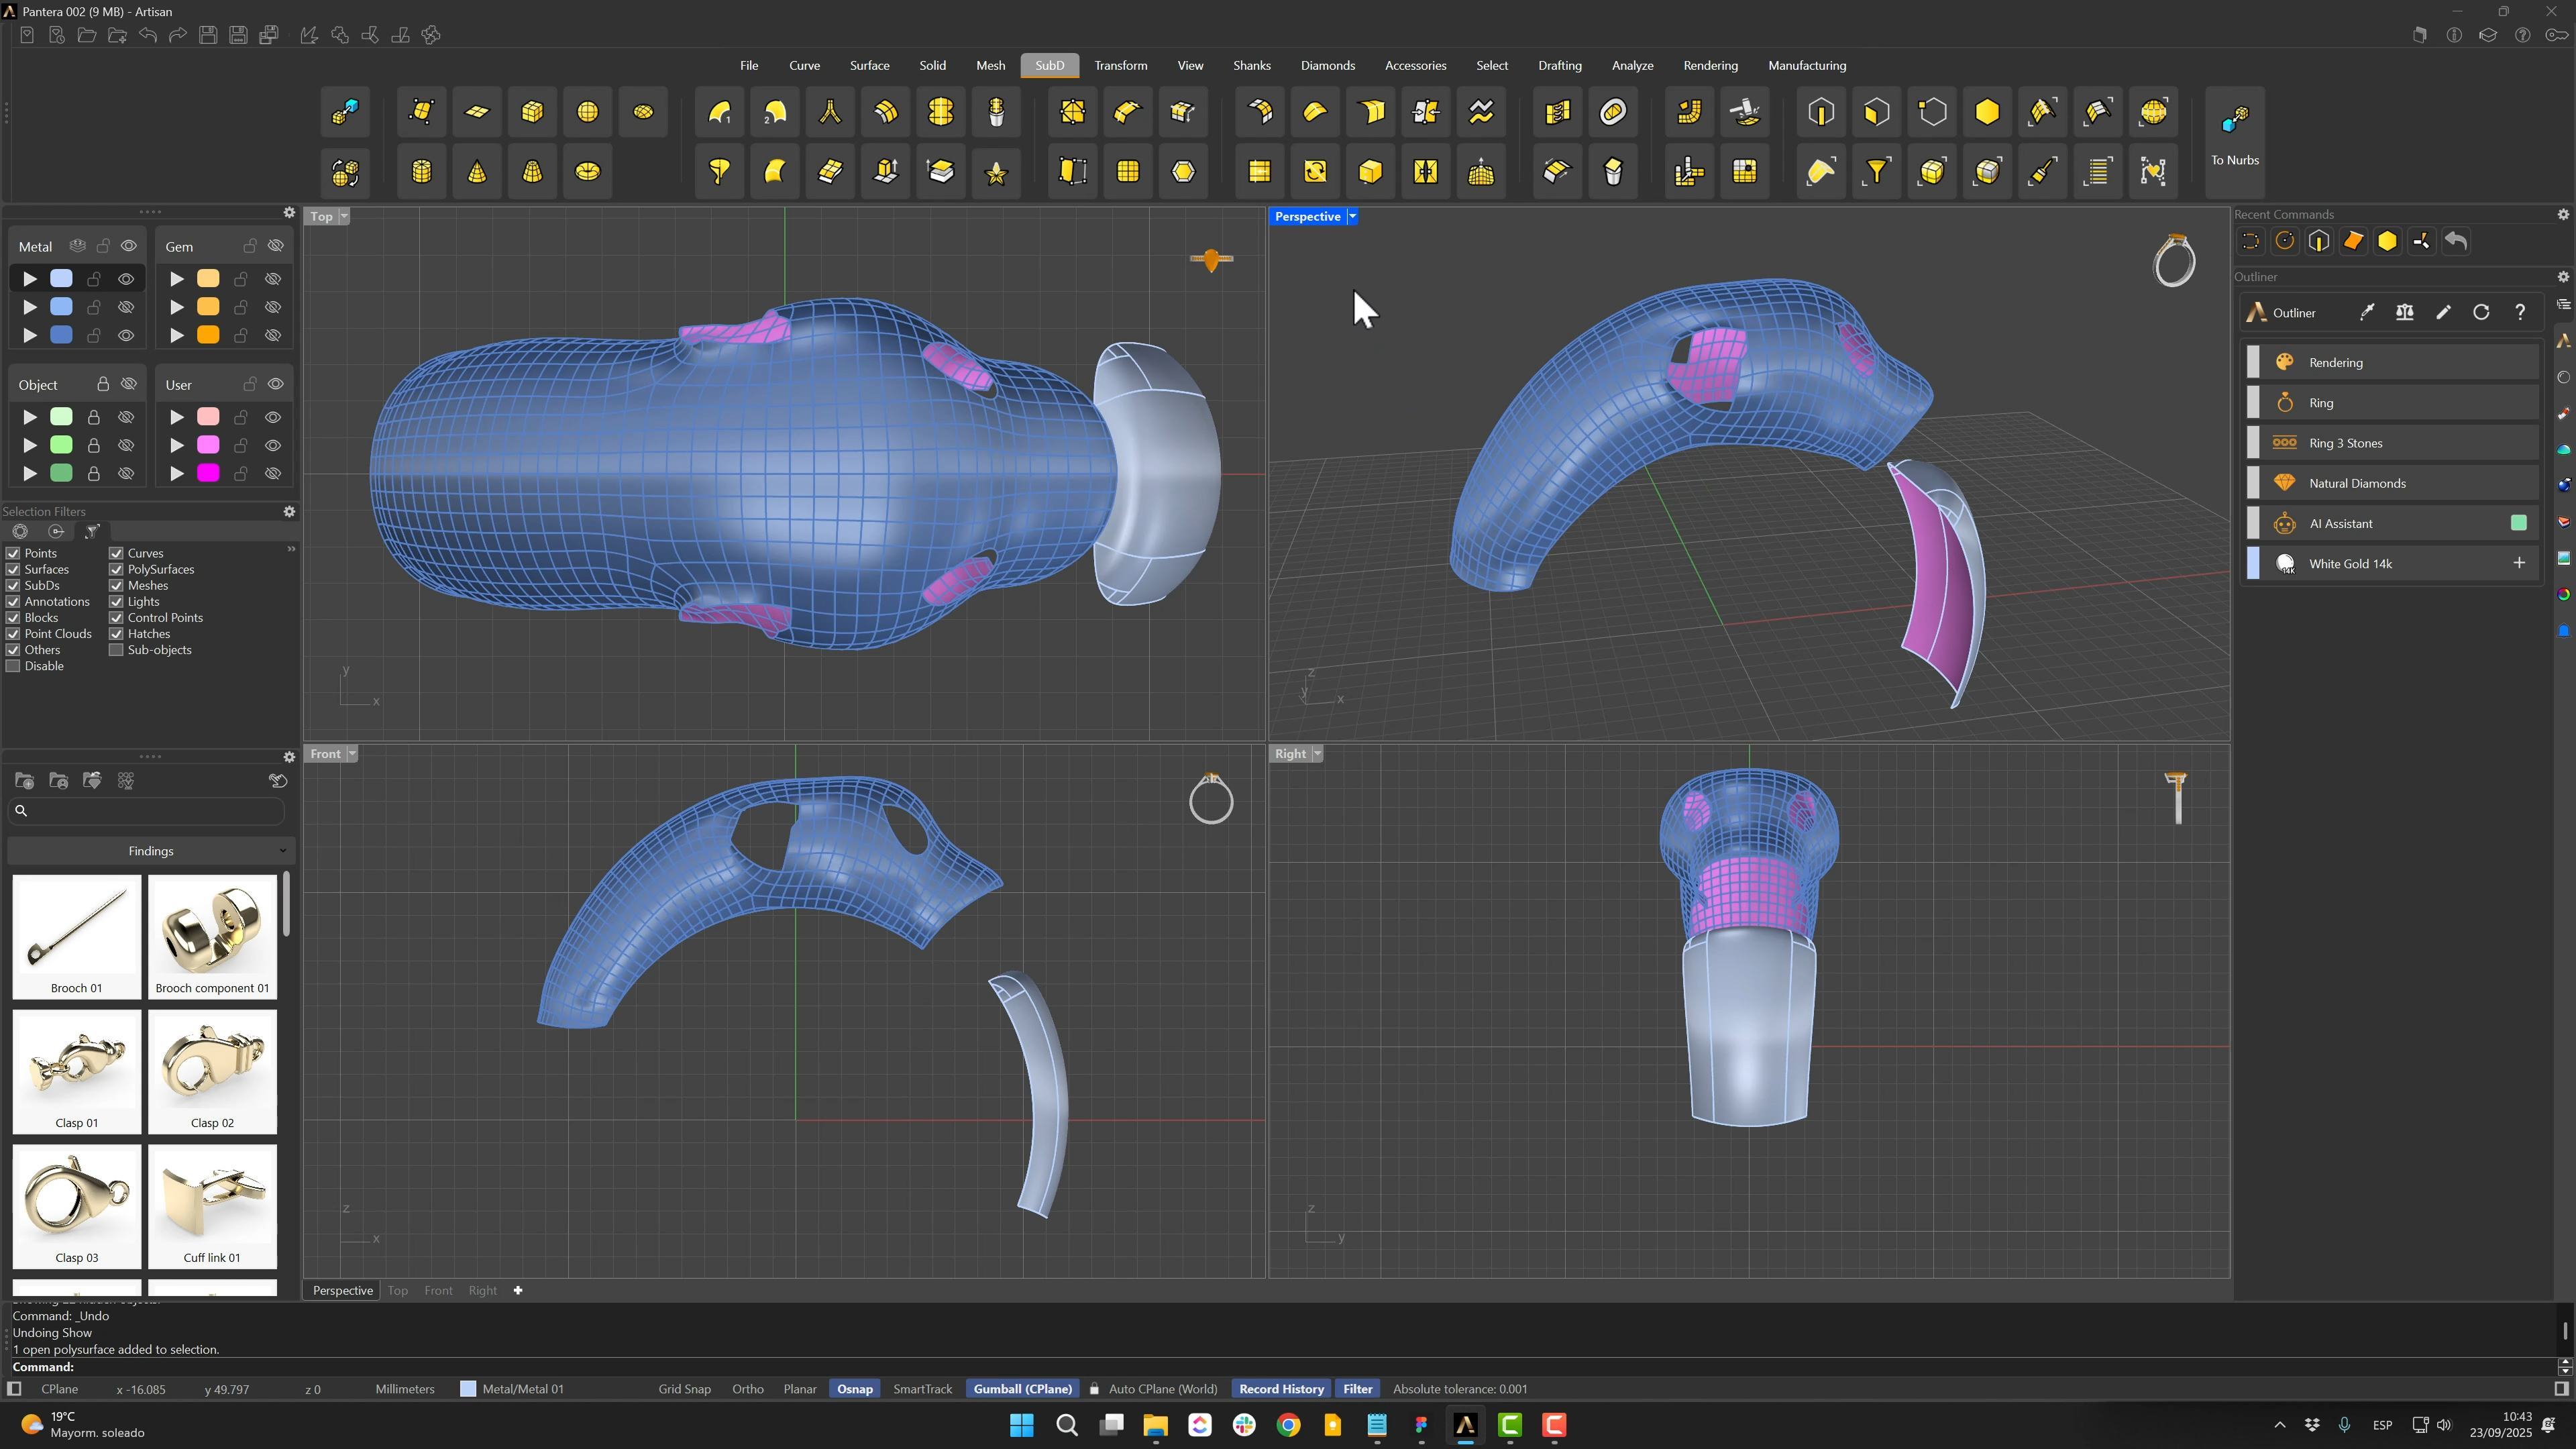The width and height of the screenshot is (2576, 1449).
Task: Open the Findings category dropdown
Action: 151,851
